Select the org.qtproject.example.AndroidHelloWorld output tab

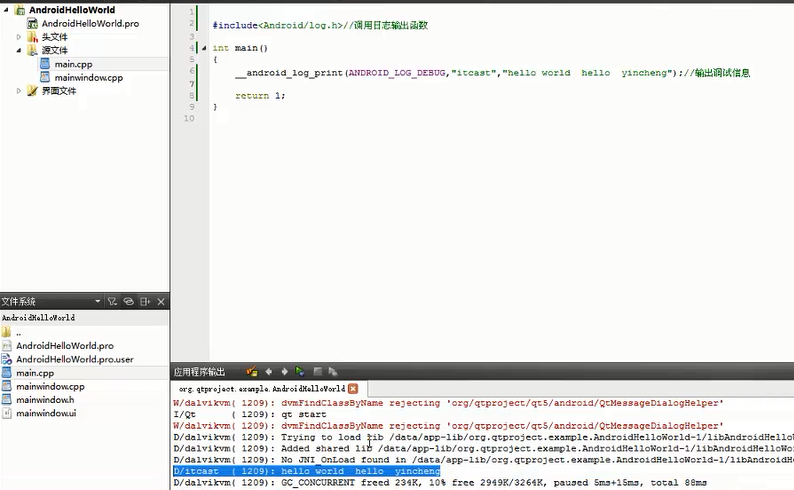(x=262, y=389)
